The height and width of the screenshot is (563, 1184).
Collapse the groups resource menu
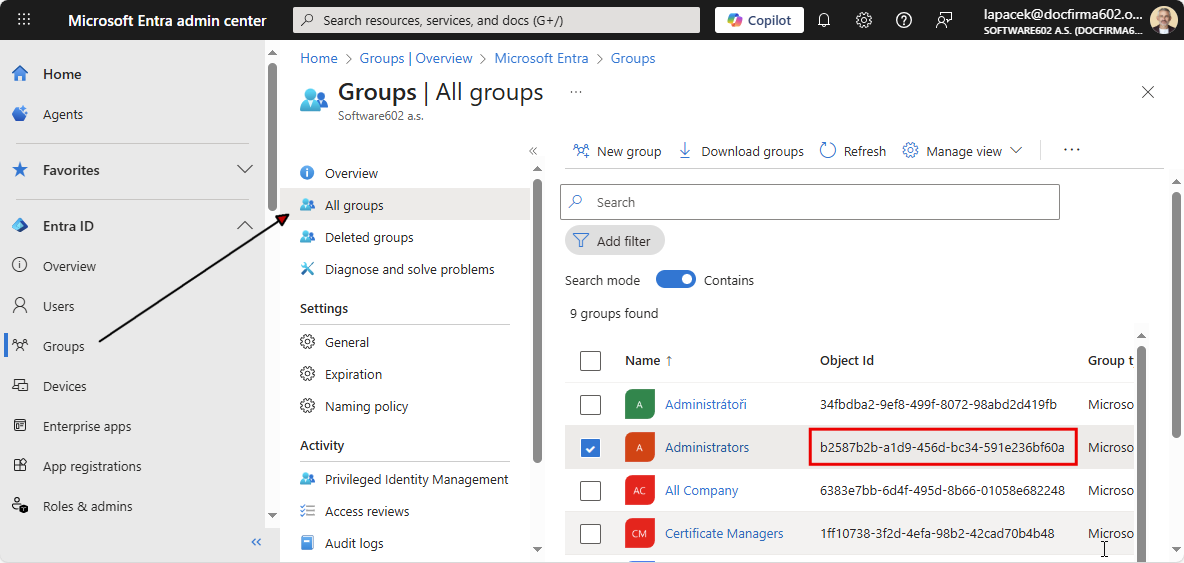533,151
